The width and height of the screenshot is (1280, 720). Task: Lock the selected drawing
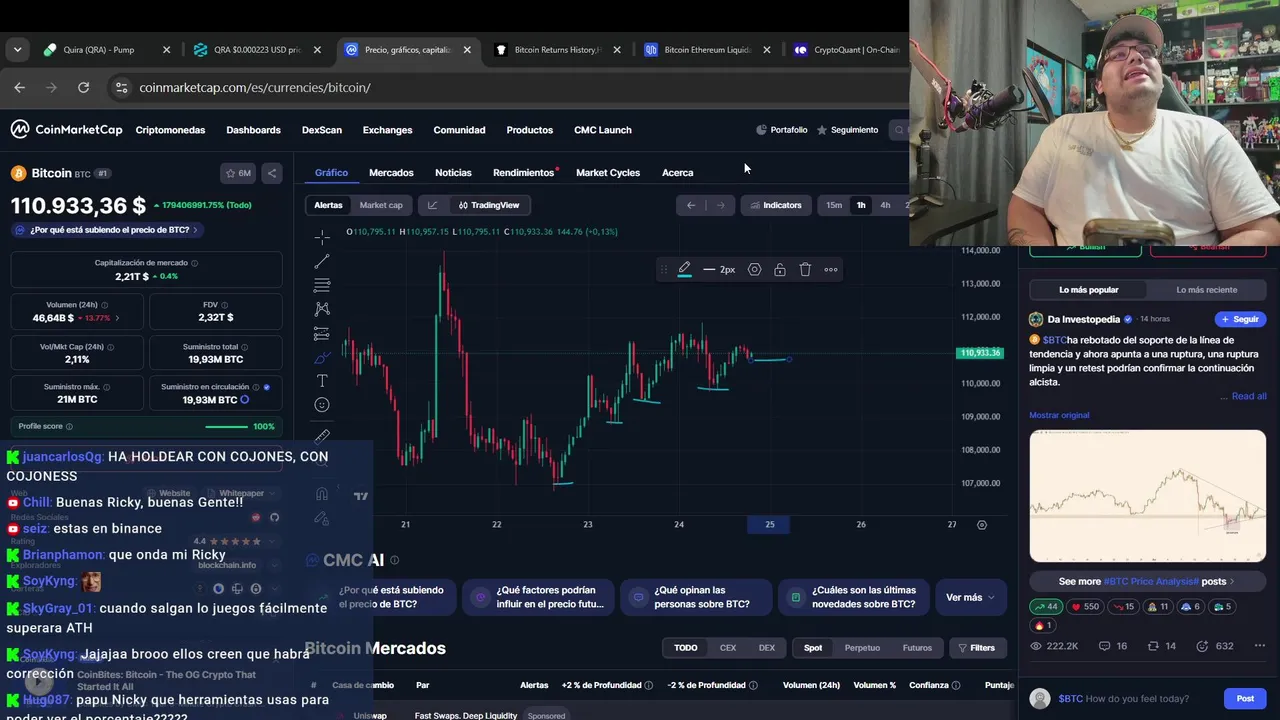click(779, 269)
